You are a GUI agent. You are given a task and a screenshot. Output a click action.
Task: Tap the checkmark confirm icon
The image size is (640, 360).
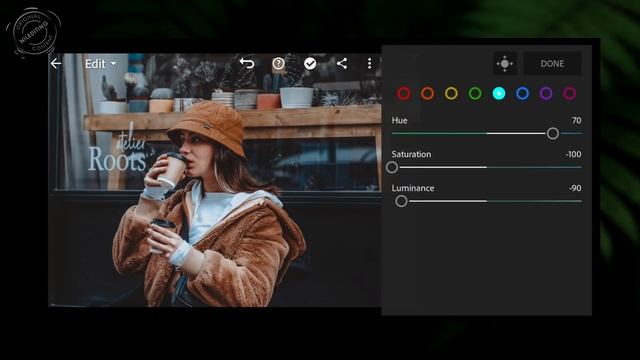pyautogui.click(x=310, y=63)
